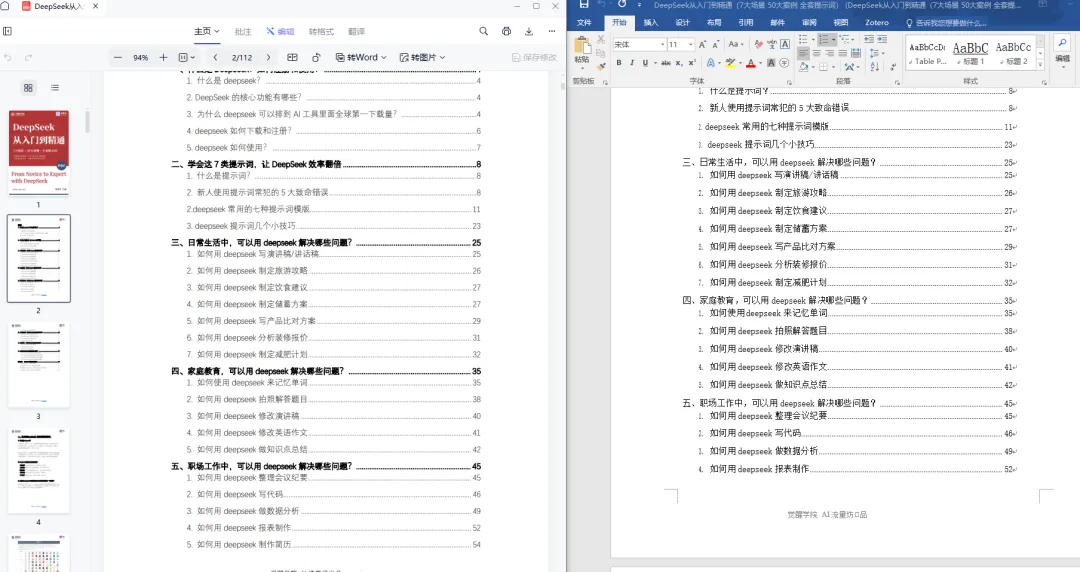Toggle Underline formatting in Word
The height and width of the screenshot is (572, 1080).
click(645, 63)
